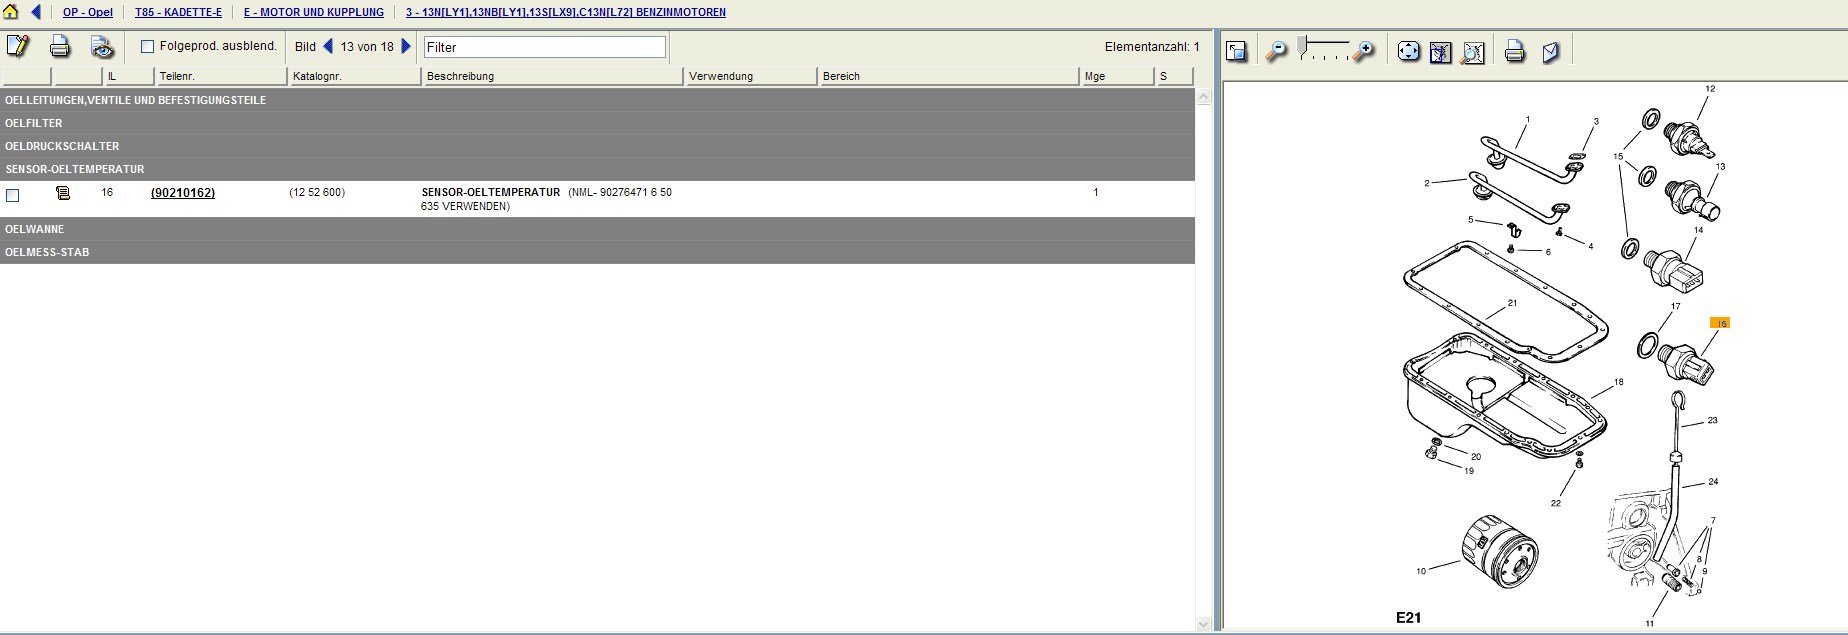Image resolution: width=1848 pixels, height=635 pixels.
Task: Print the diagram from the illustration toolbar
Action: coord(1514,51)
